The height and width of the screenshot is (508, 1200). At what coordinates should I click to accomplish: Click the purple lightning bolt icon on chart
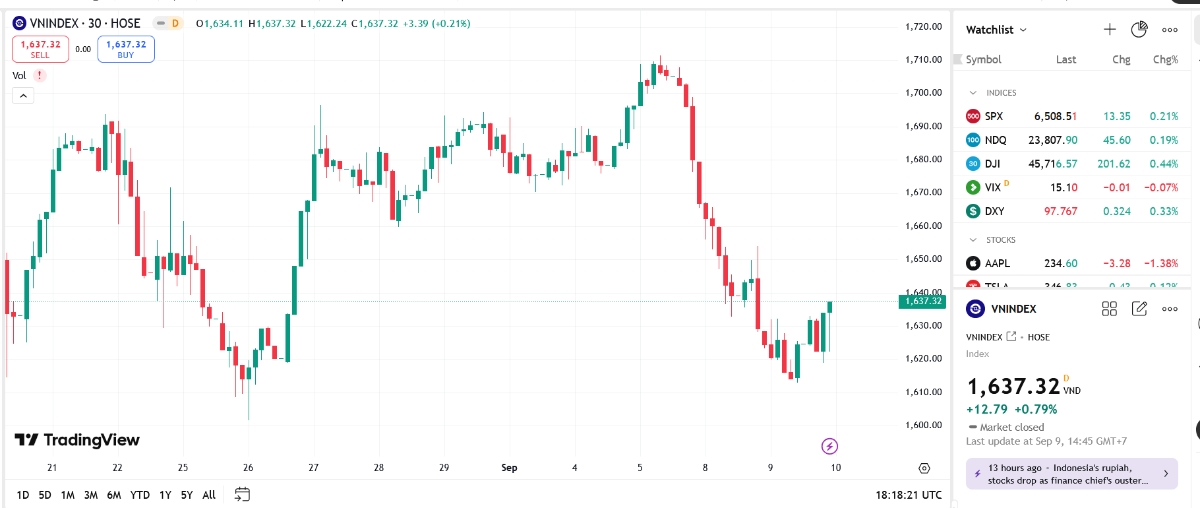click(x=829, y=446)
